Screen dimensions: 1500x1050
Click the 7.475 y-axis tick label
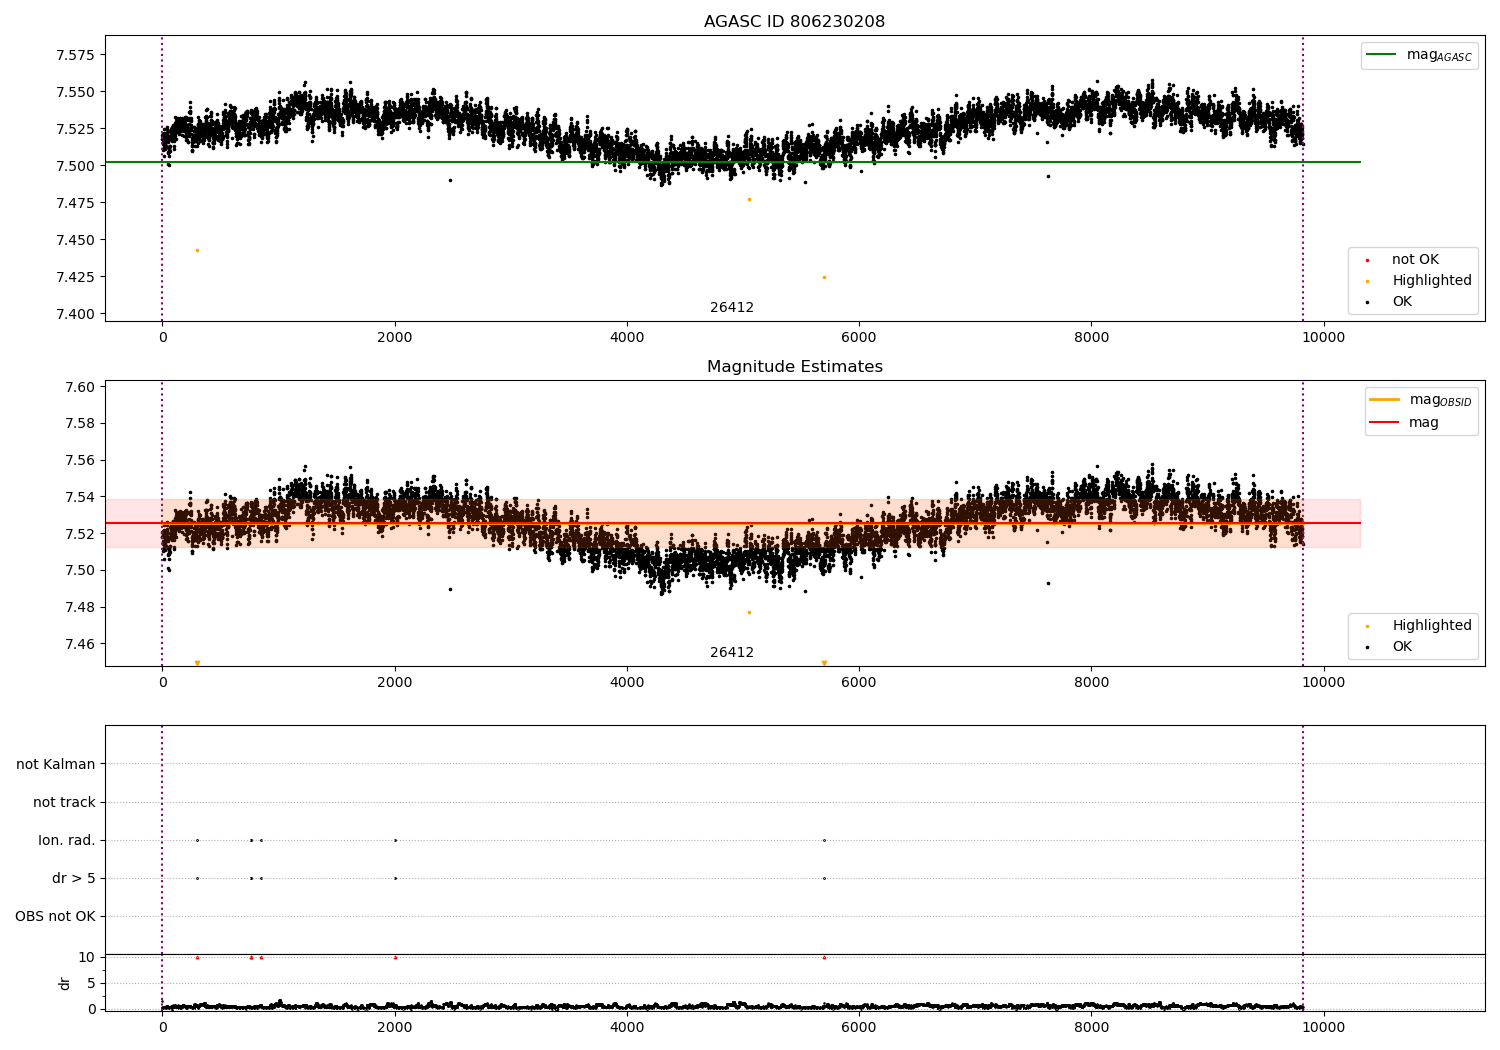pos(75,203)
